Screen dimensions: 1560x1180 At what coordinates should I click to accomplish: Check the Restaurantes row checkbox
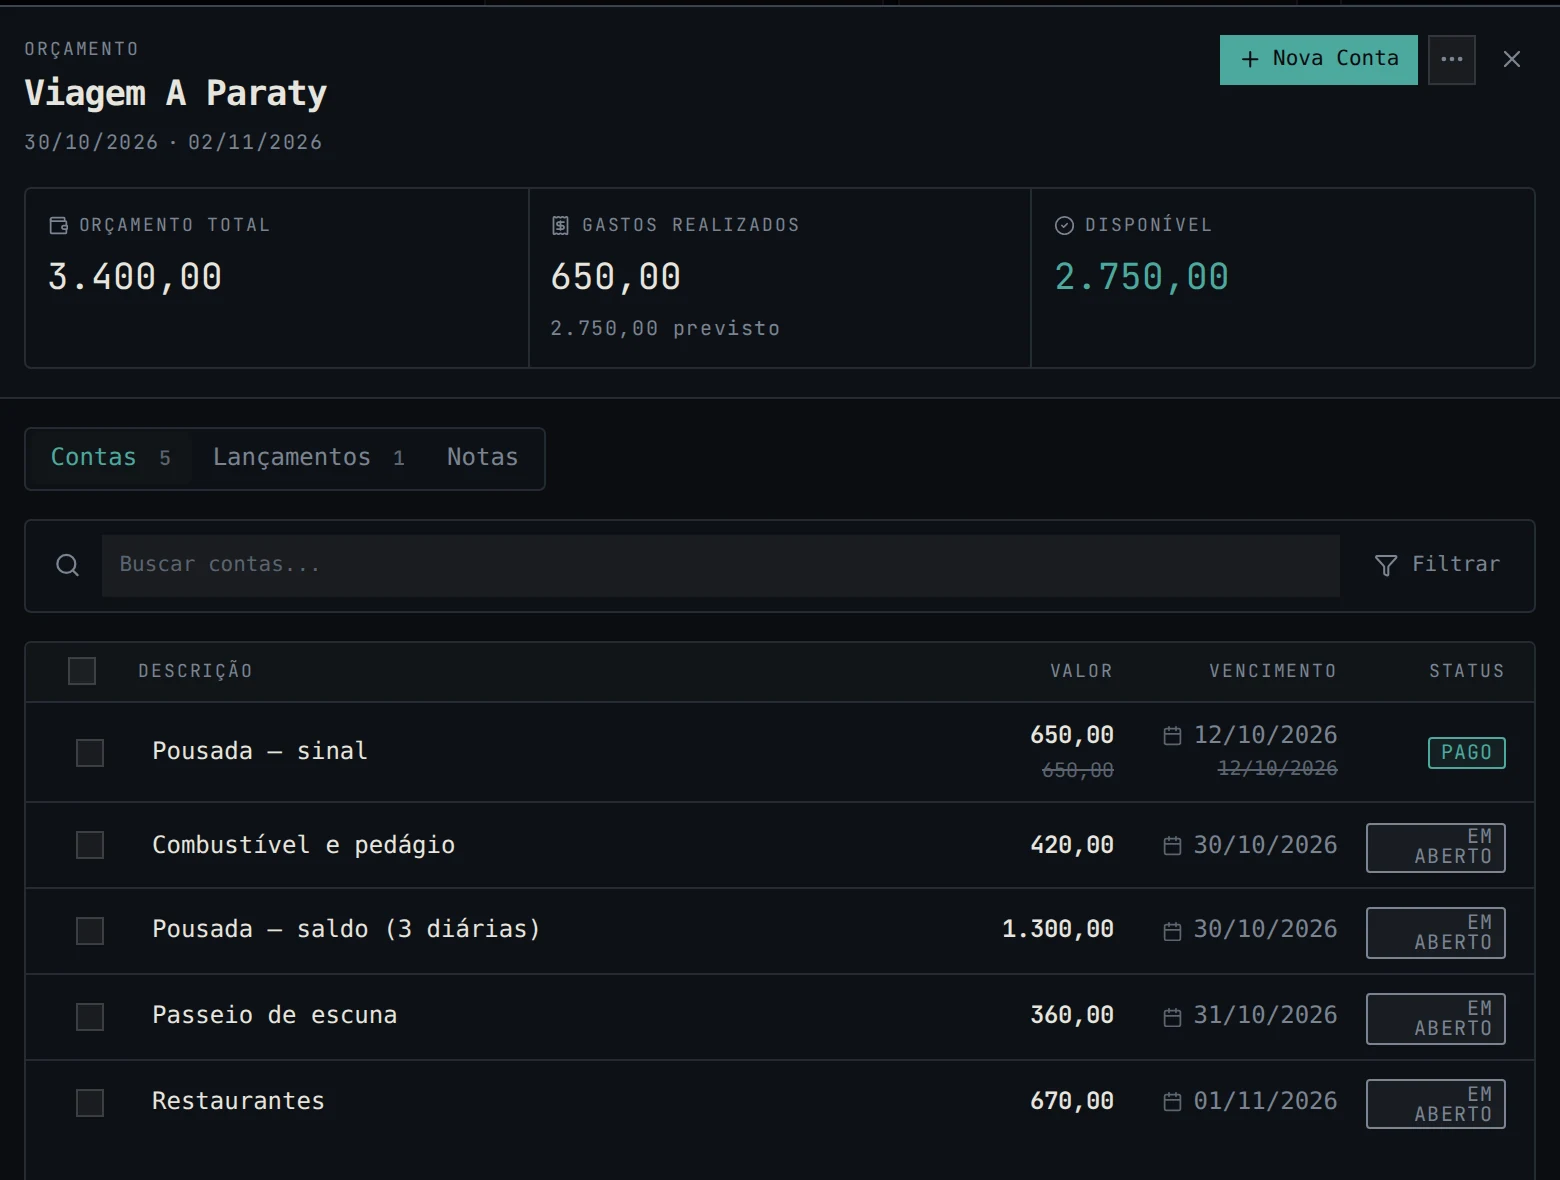pyautogui.click(x=90, y=1103)
